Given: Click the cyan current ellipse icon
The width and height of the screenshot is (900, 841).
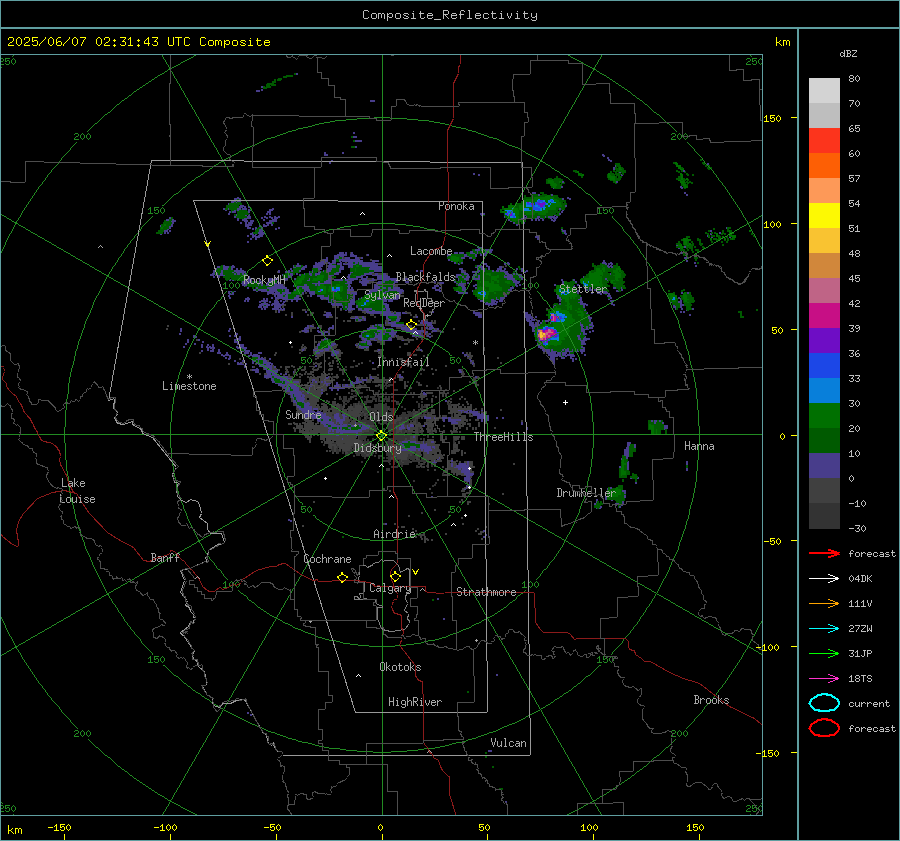Looking at the screenshot, I should tap(824, 703).
